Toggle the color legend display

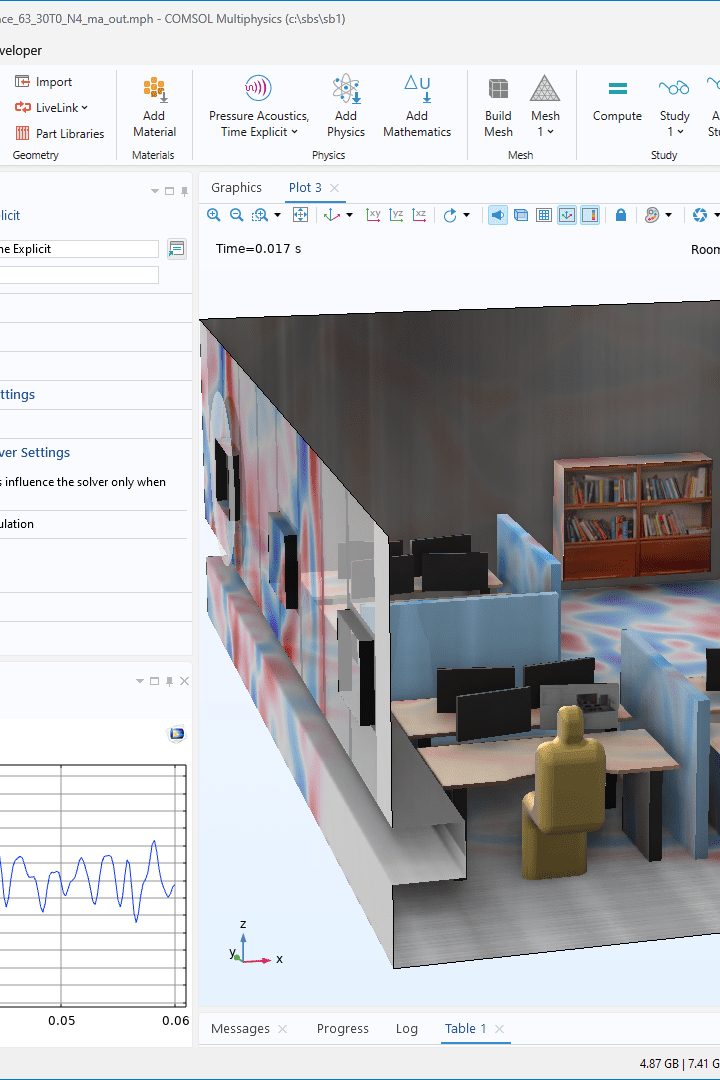590,215
